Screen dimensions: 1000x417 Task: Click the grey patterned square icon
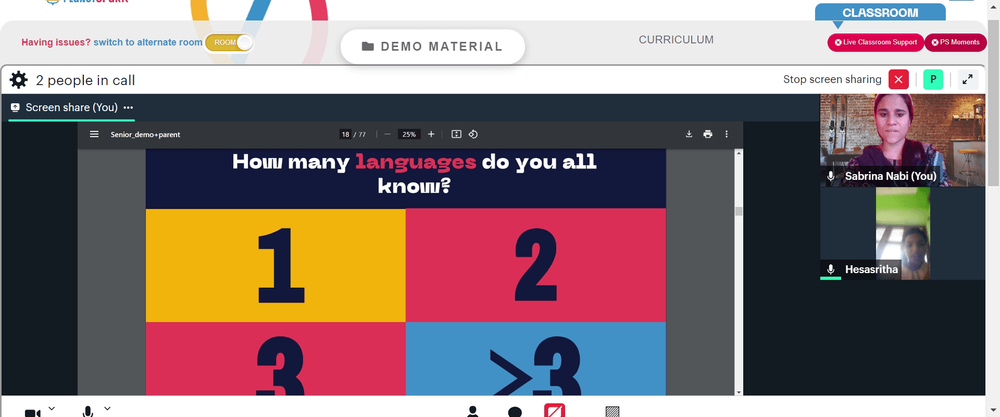612,411
